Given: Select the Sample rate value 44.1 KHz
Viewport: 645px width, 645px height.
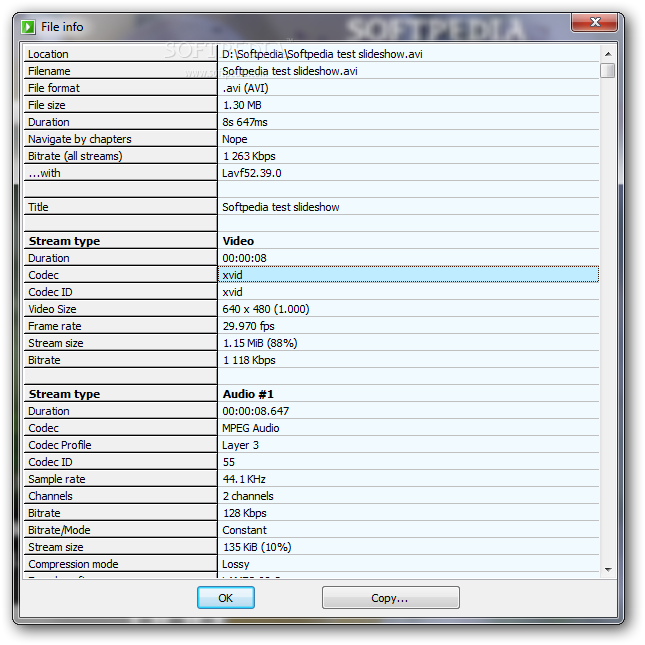Looking at the screenshot, I should [244, 479].
